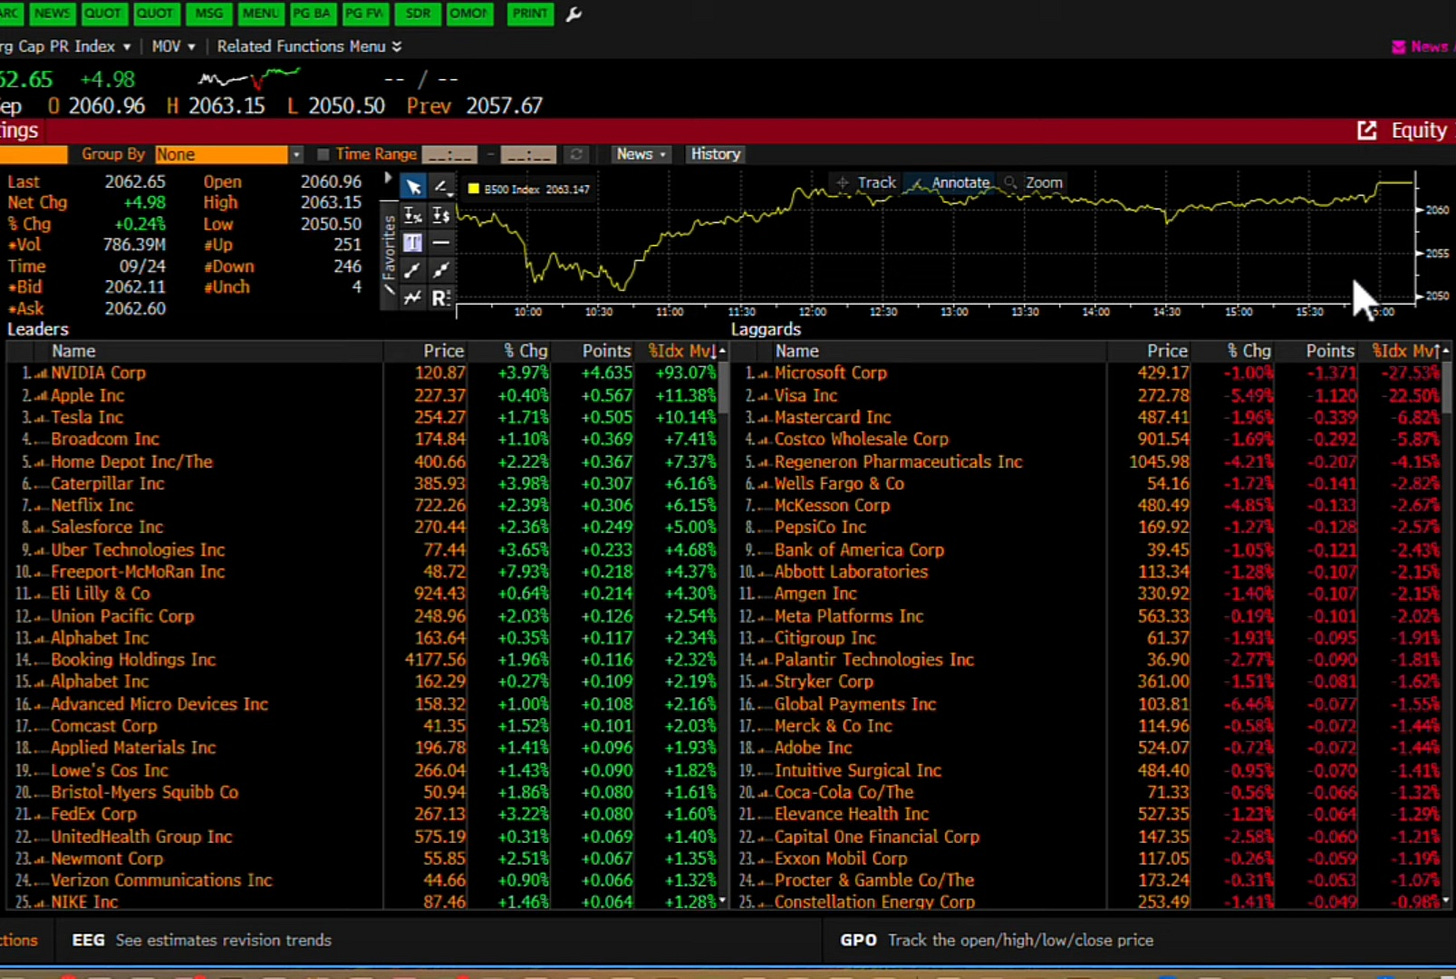Image resolution: width=1456 pixels, height=979 pixels.
Task: Select the pointer cursor chart tool
Action: [x=413, y=187]
